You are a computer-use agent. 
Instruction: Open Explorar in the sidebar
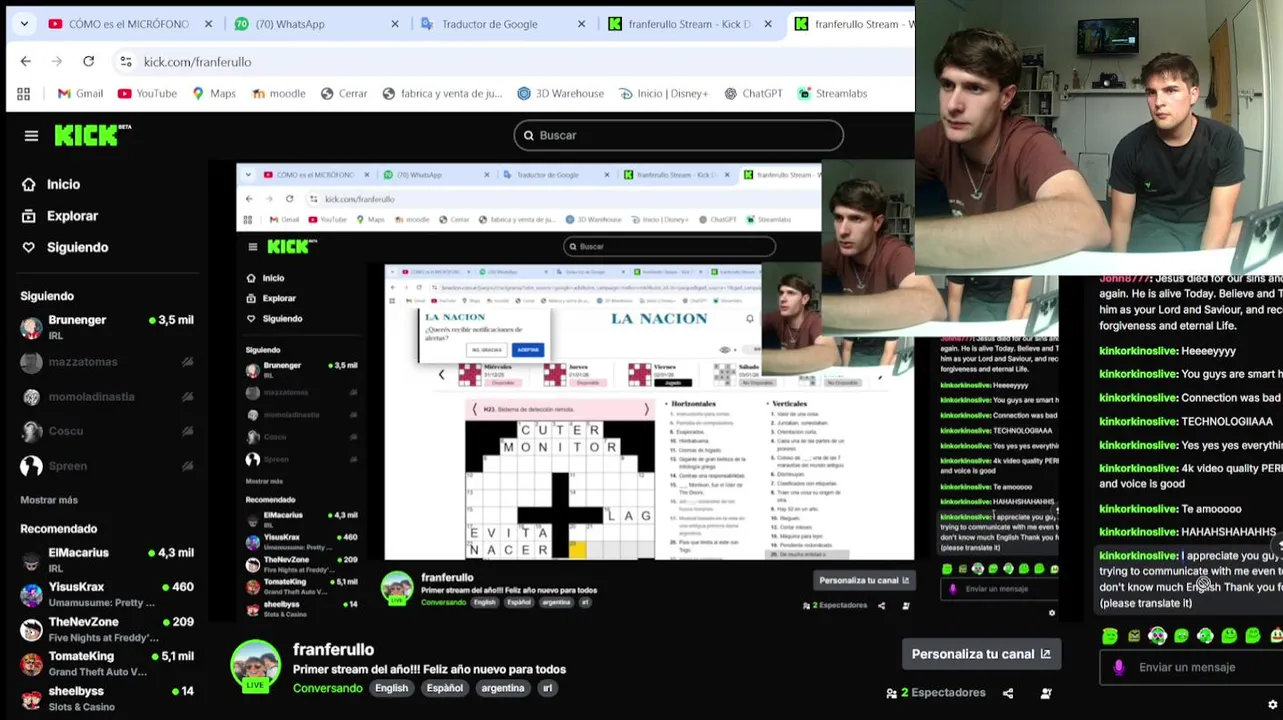pyautogui.click(x=61, y=216)
